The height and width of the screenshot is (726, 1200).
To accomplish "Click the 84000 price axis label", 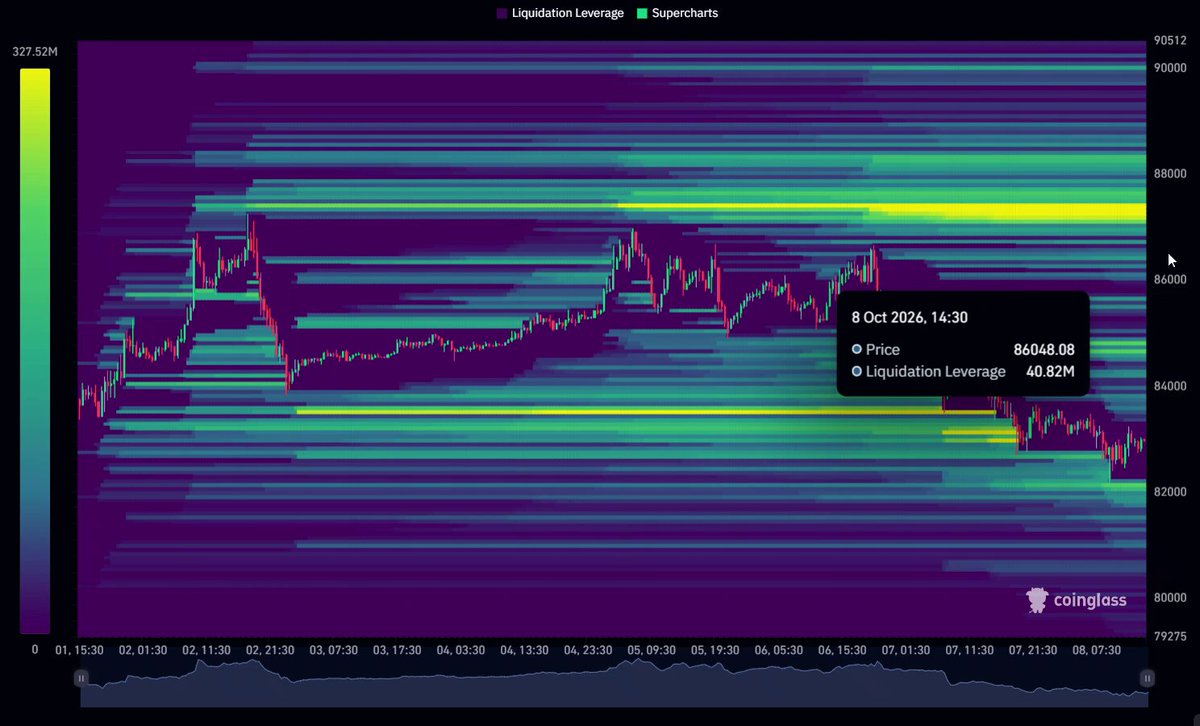I will point(1168,386).
